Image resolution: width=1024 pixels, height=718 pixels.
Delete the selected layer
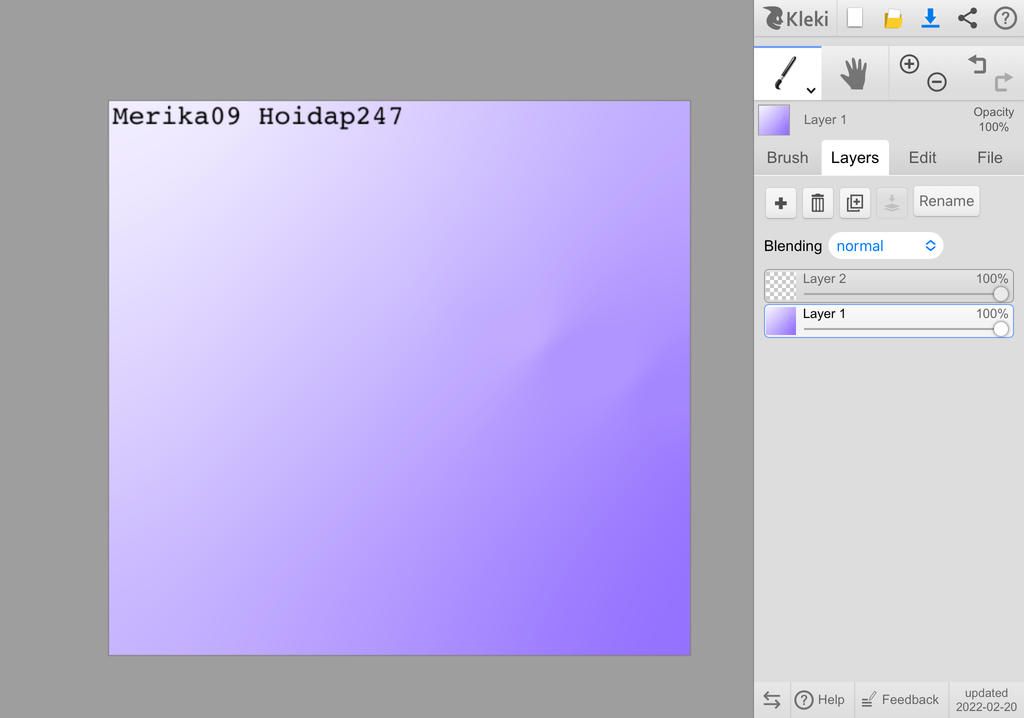point(818,203)
